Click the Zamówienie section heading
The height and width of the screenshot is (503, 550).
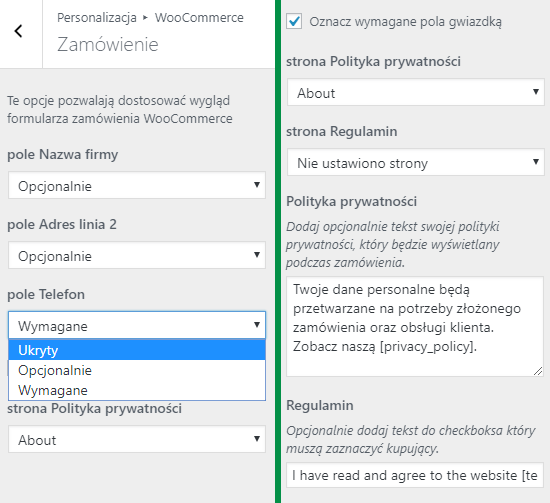[108, 45]
